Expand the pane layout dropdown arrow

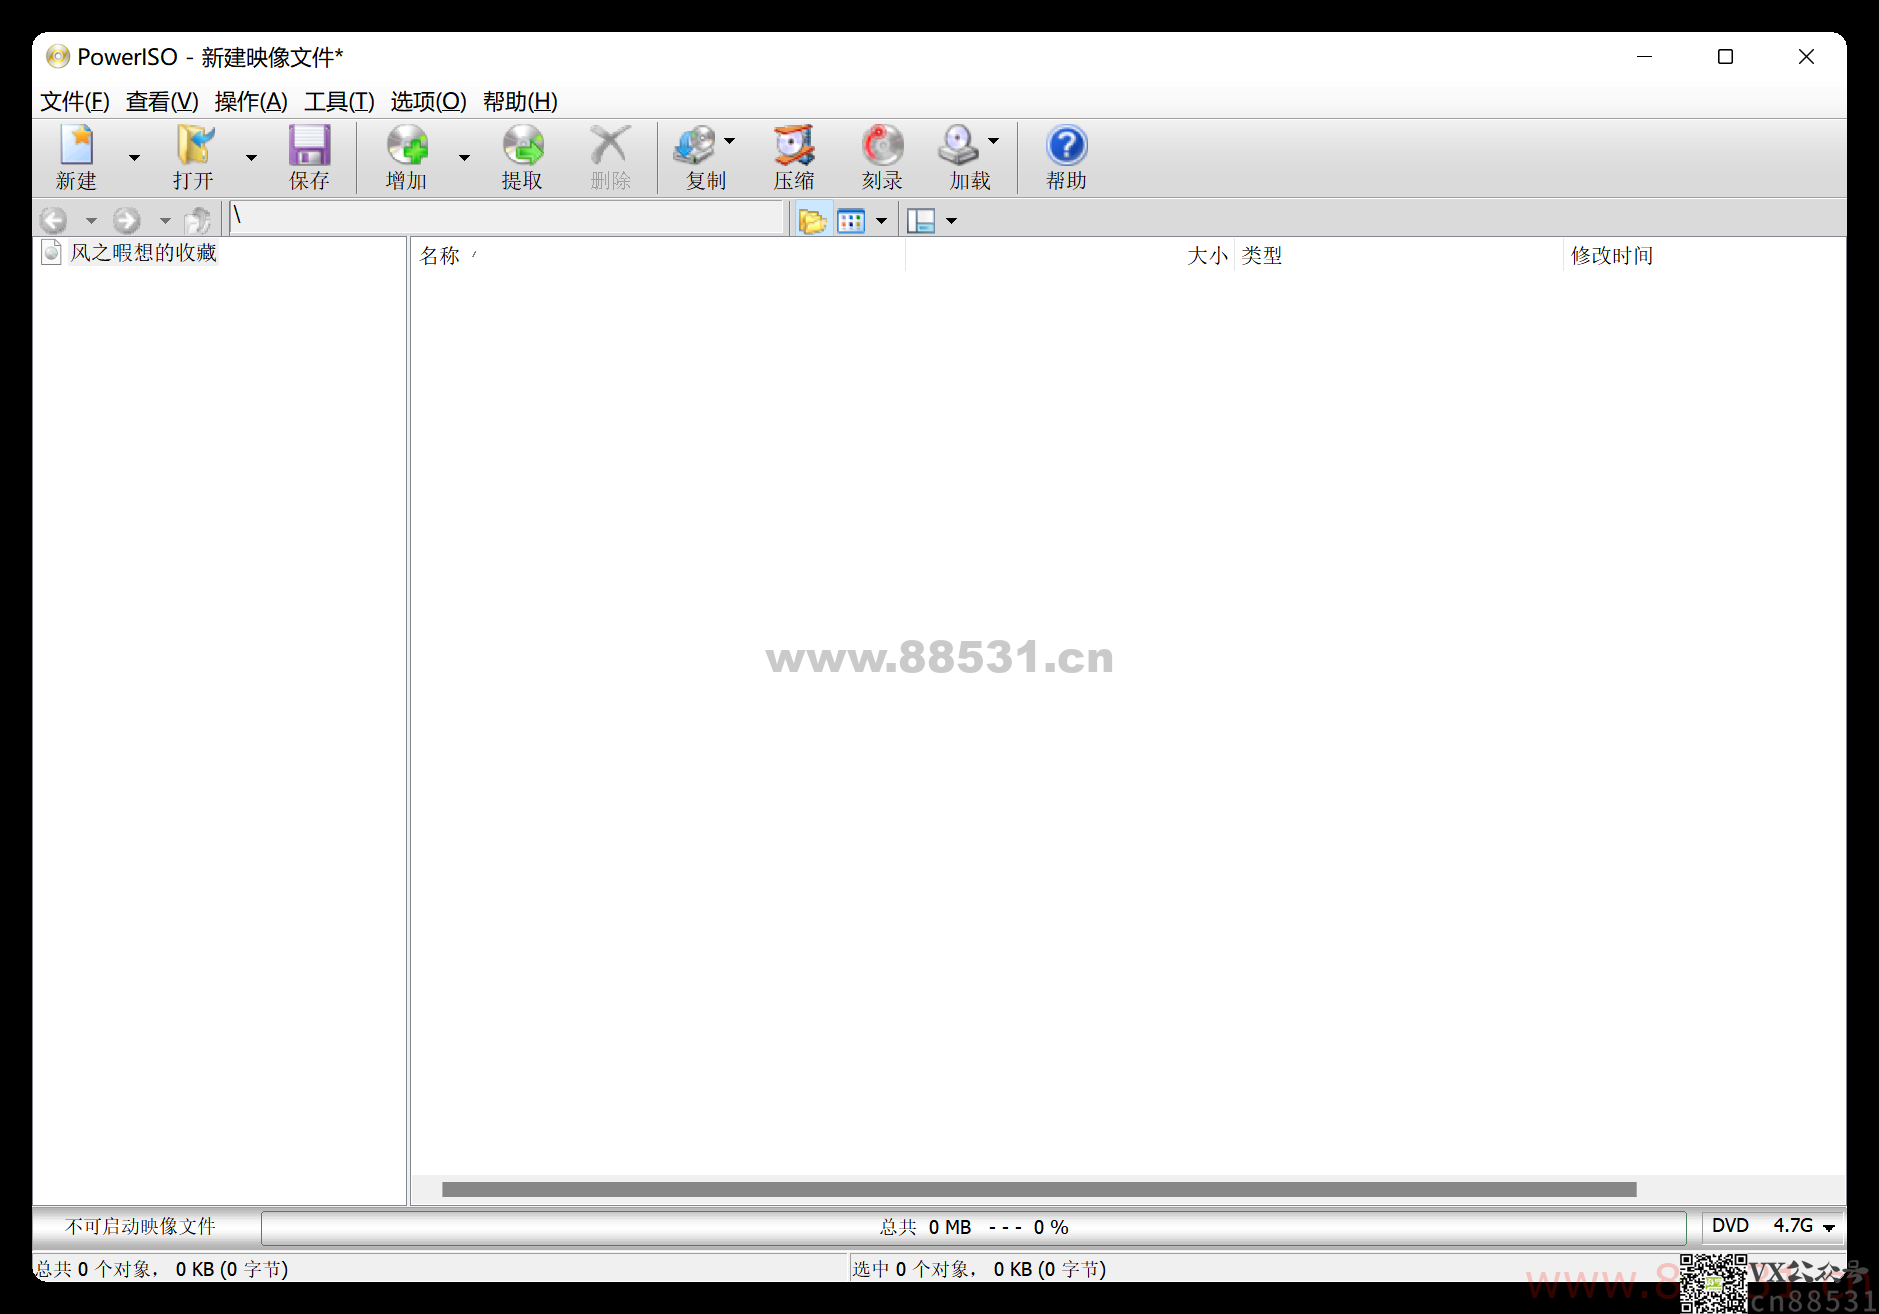tap(951, 220)
